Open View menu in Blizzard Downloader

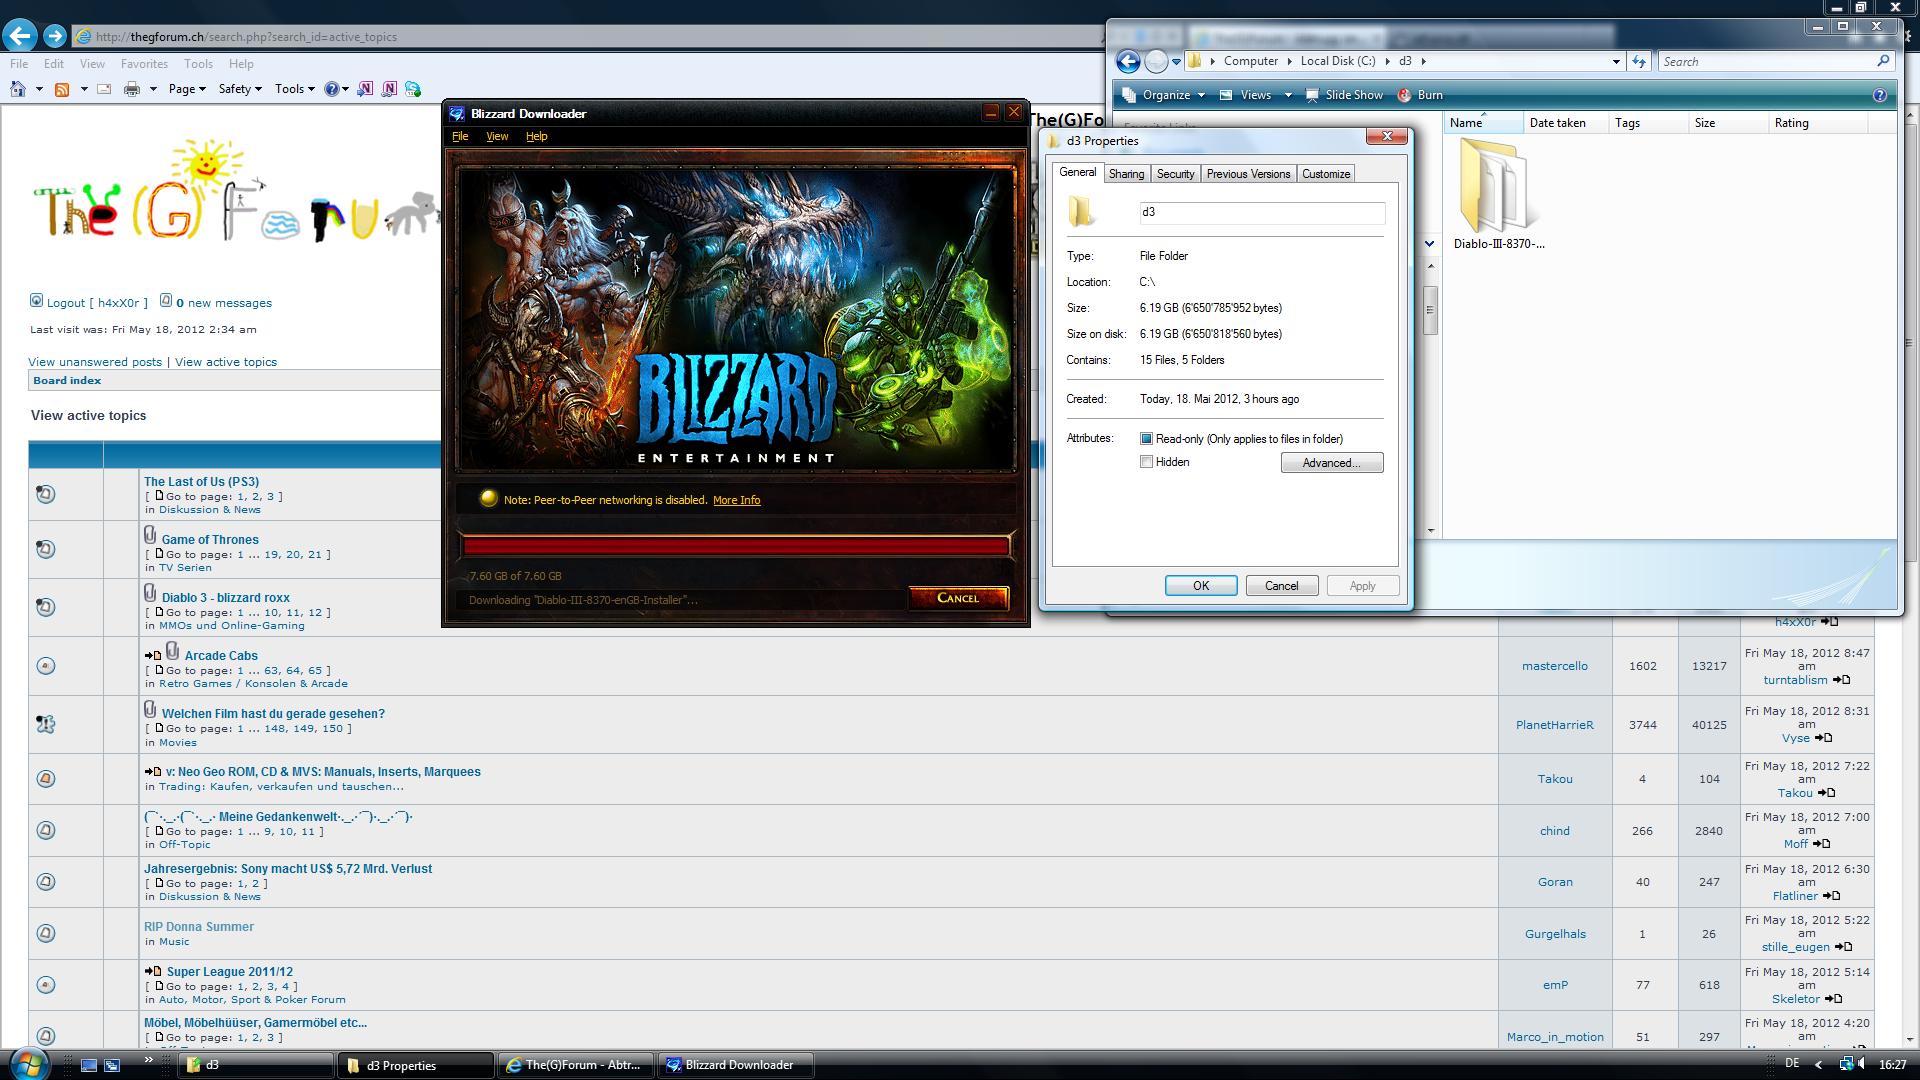point(497,136)
